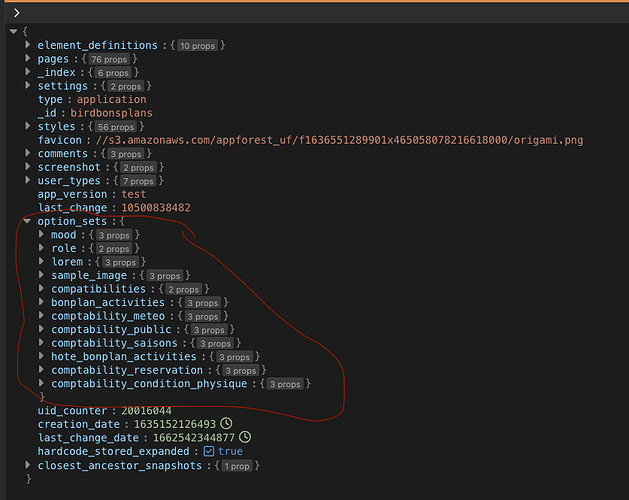Click the pages key name

tap(53, 59)
